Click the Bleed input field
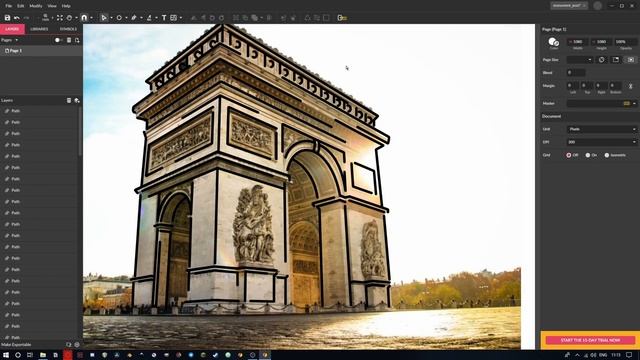The image size is (640, 360). coord(576,73)
